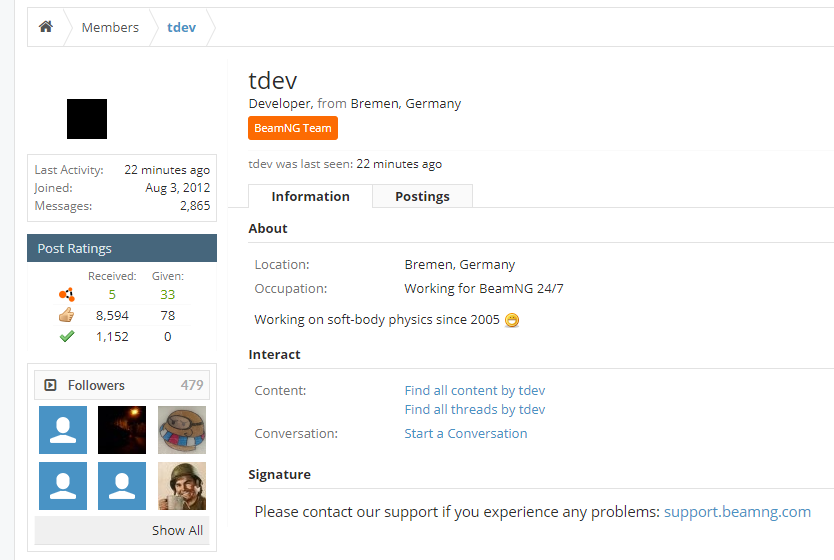The image size is (834, 560).
Task: Open the support.beamng.com link
Action: pos(737,512)
